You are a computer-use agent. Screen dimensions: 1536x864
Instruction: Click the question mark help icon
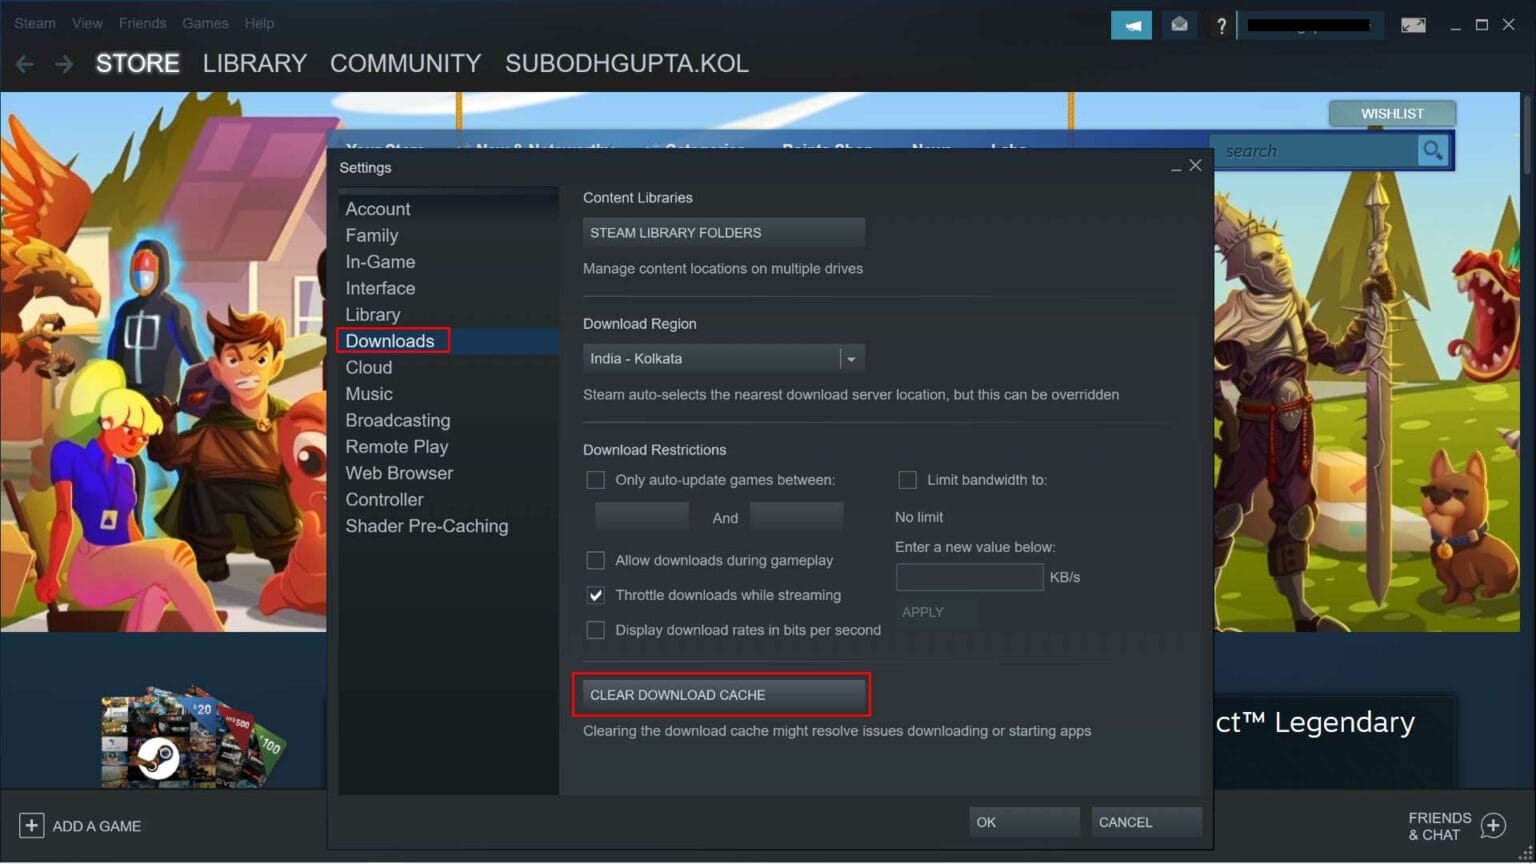pos(1221,25)
